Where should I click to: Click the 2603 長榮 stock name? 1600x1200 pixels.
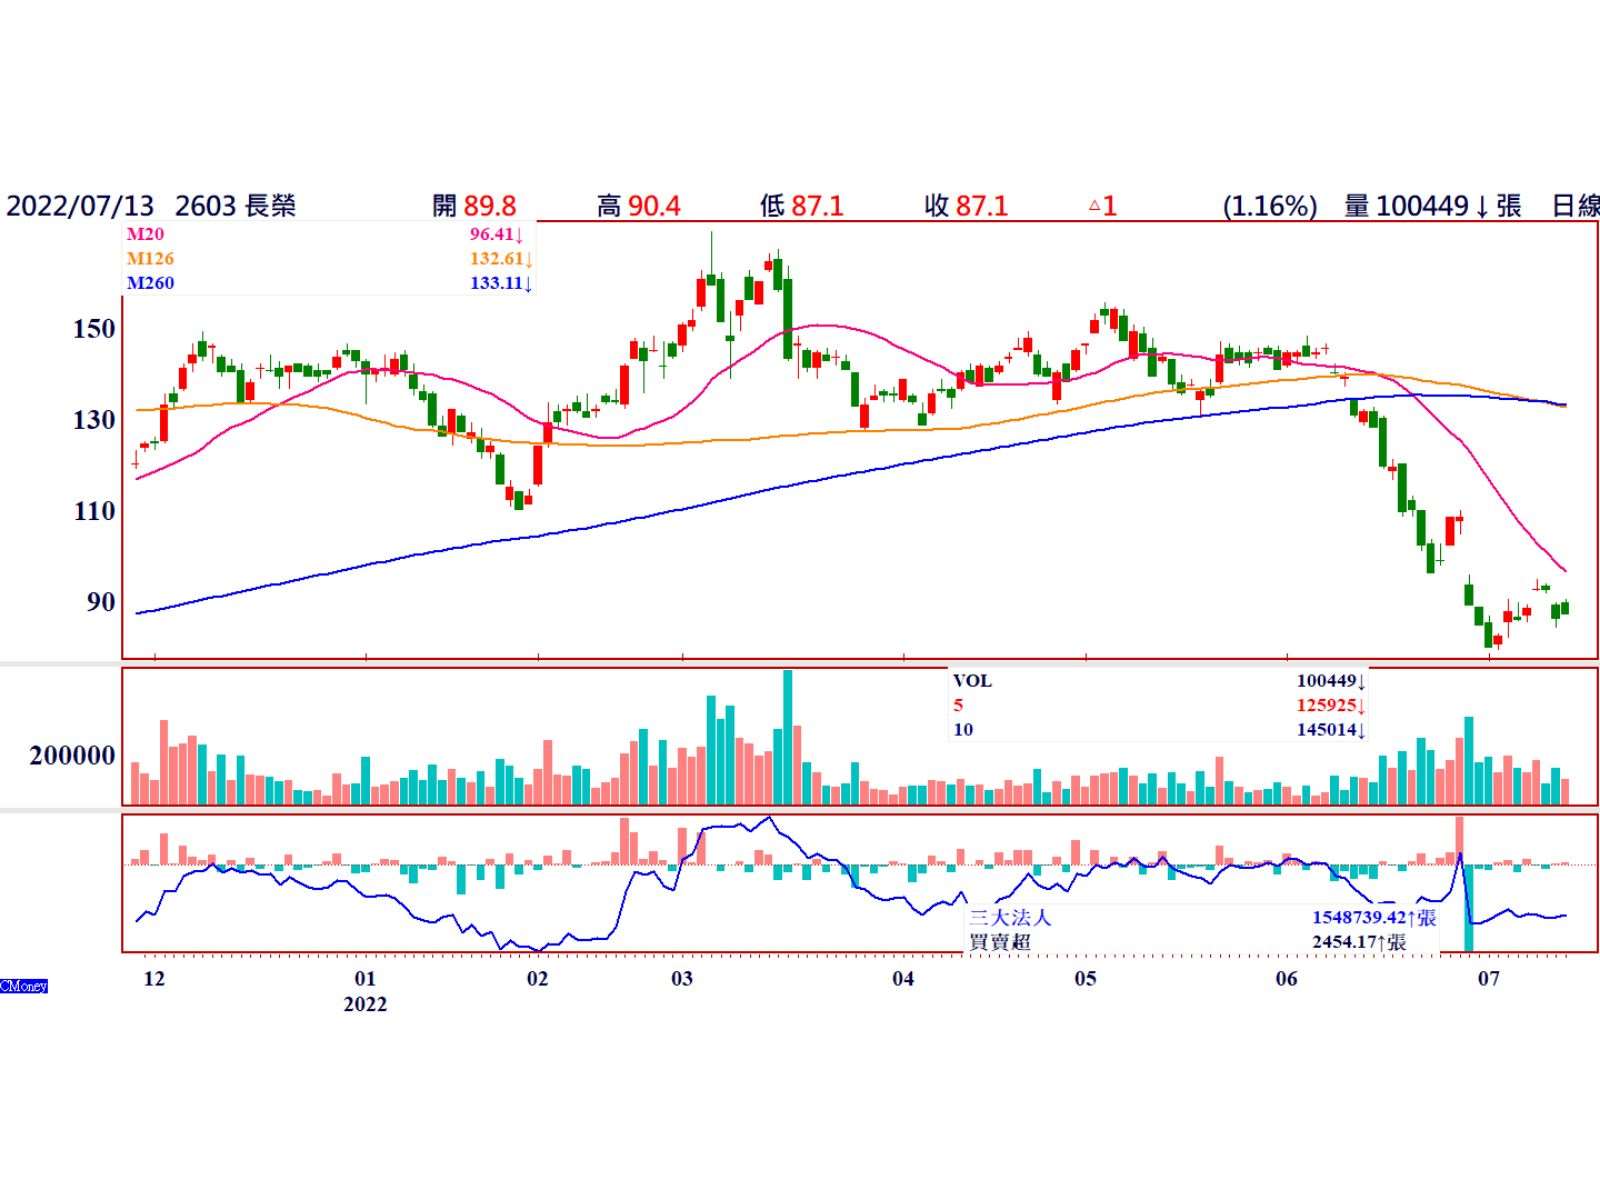click(235, 206)
